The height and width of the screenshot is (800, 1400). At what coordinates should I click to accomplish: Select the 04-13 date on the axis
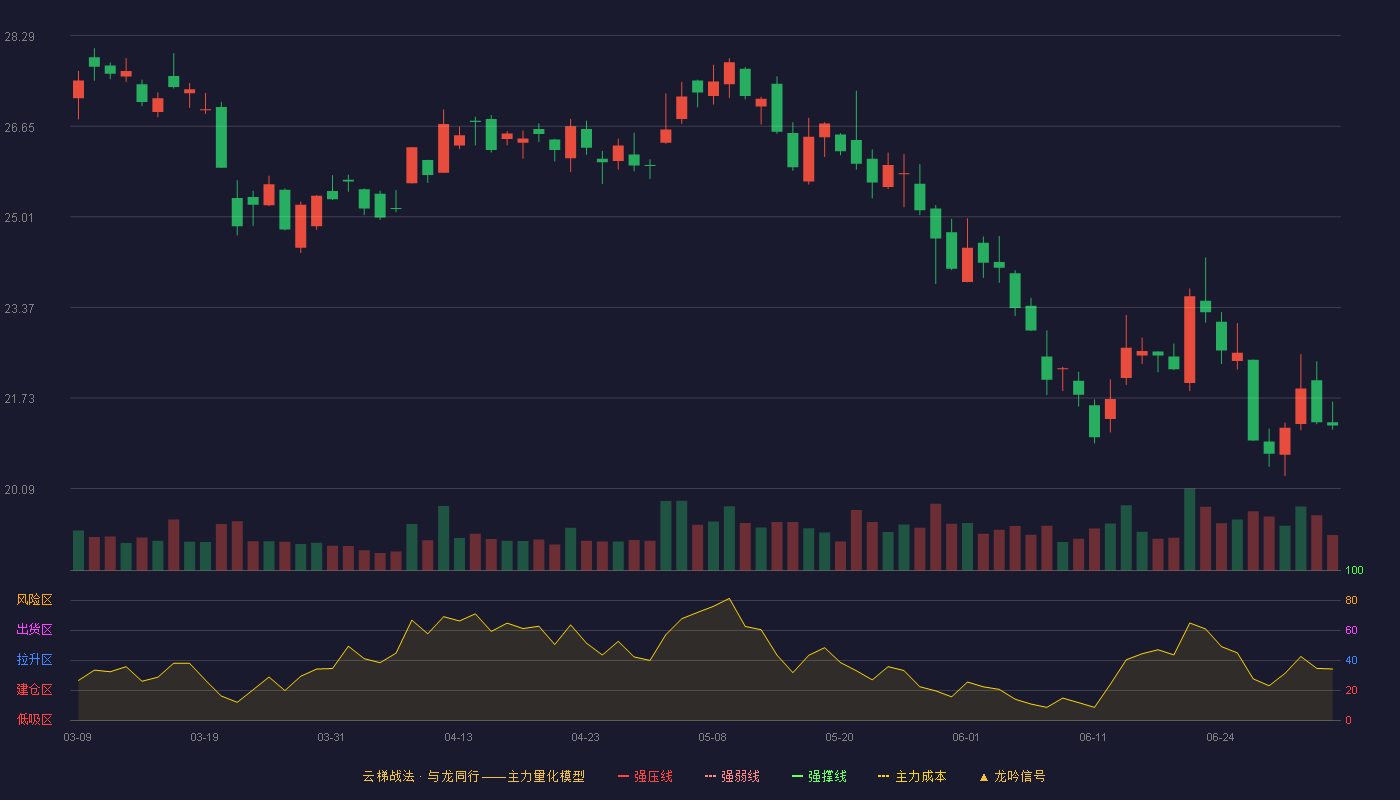[458, 737]
